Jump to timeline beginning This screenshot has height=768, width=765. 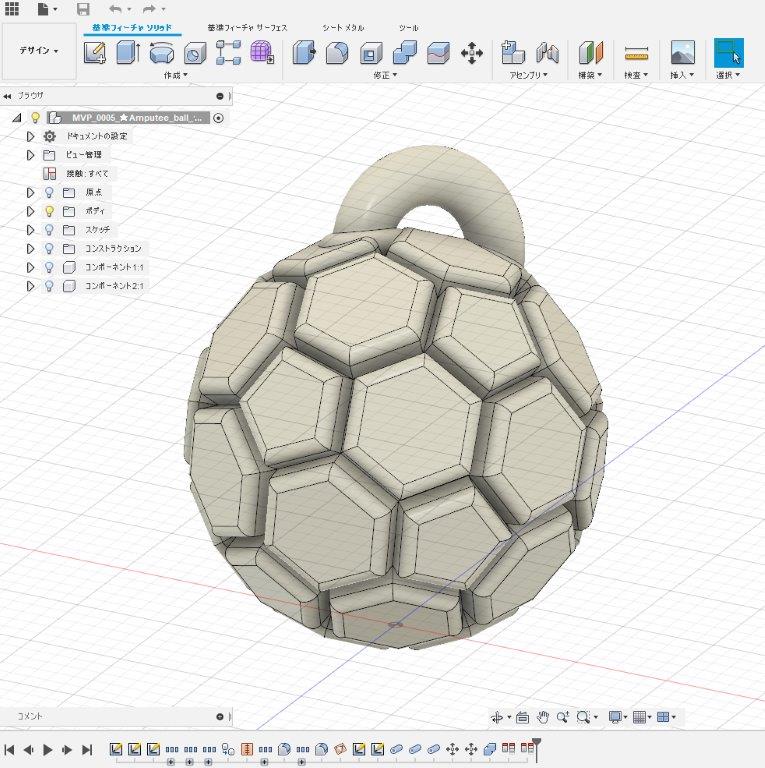coord(9,749)
